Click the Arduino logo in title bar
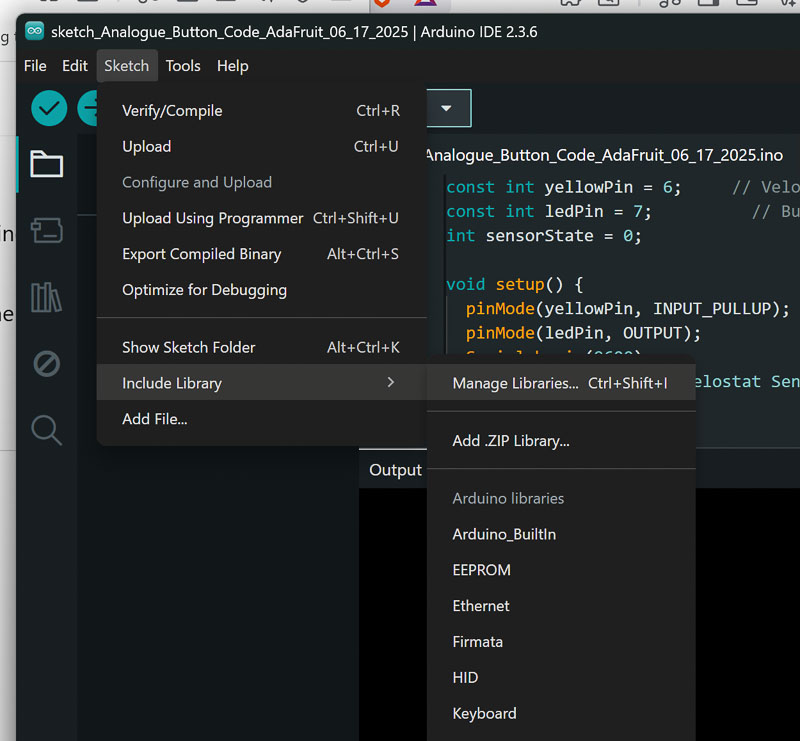The width and height of the screenshot is (800, 741). pos(35,32)
